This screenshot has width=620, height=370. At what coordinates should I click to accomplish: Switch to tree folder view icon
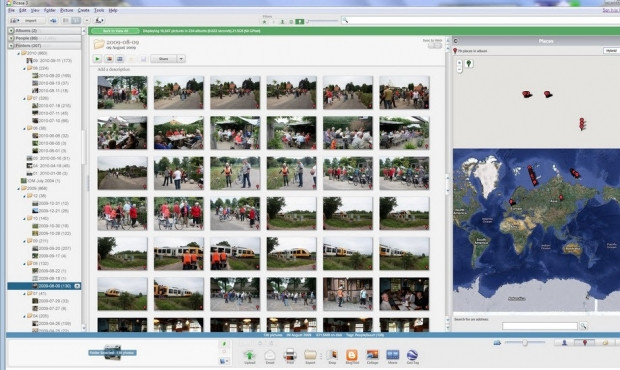76,21
